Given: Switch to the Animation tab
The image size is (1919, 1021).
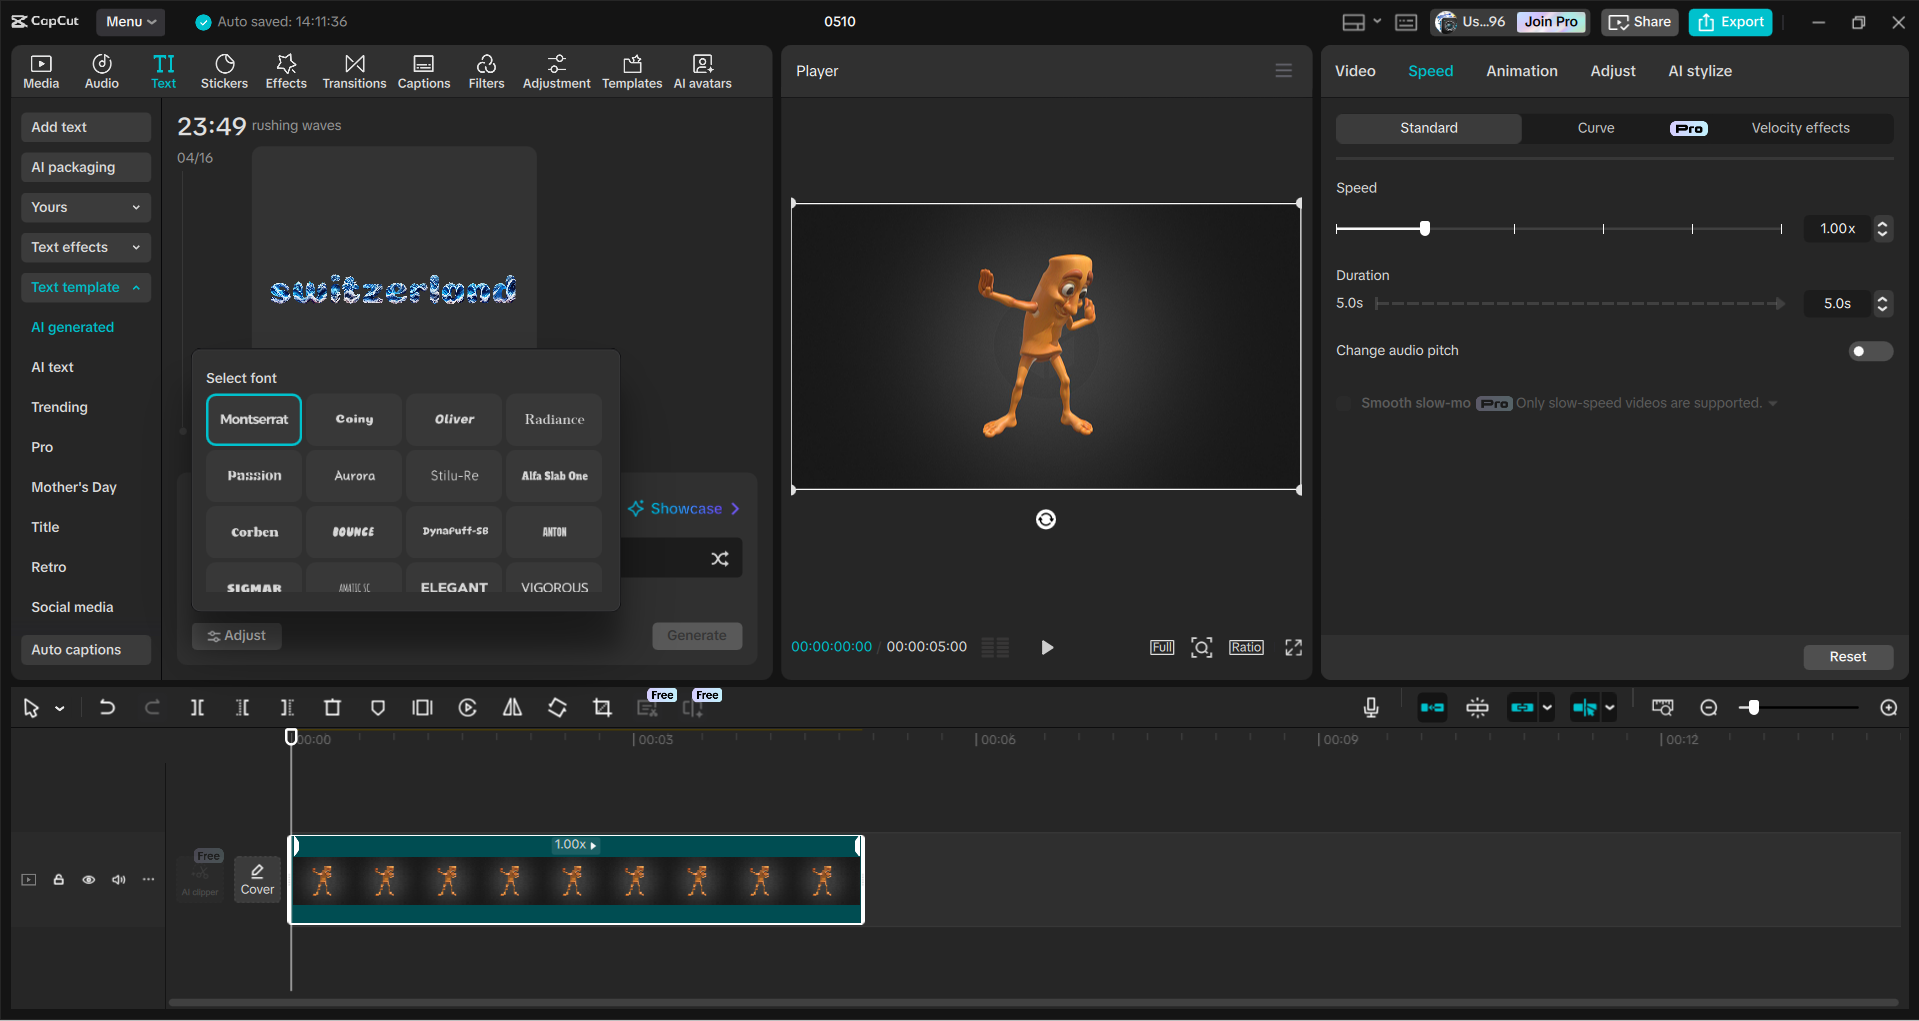Looking at the screenshot, I should (1521, 70).
